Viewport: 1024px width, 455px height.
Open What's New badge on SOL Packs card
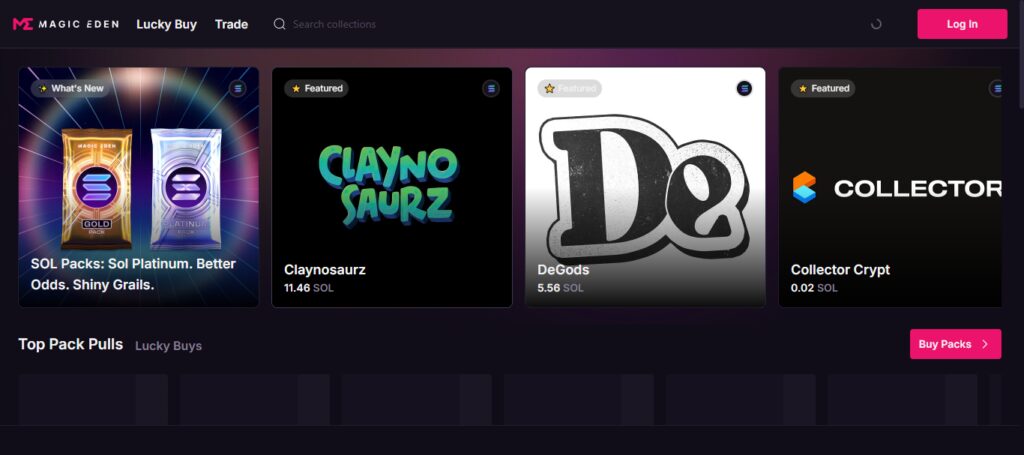tap(71, 88)
